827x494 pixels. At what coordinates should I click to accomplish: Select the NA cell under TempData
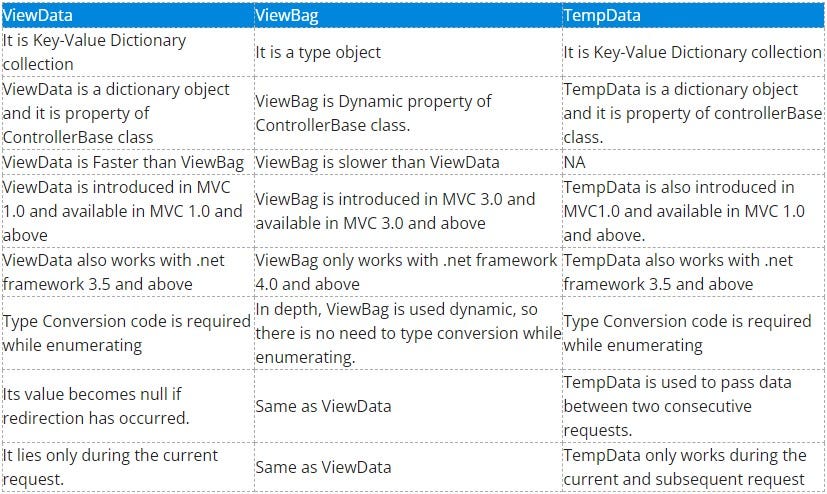(x=693, y=162)
